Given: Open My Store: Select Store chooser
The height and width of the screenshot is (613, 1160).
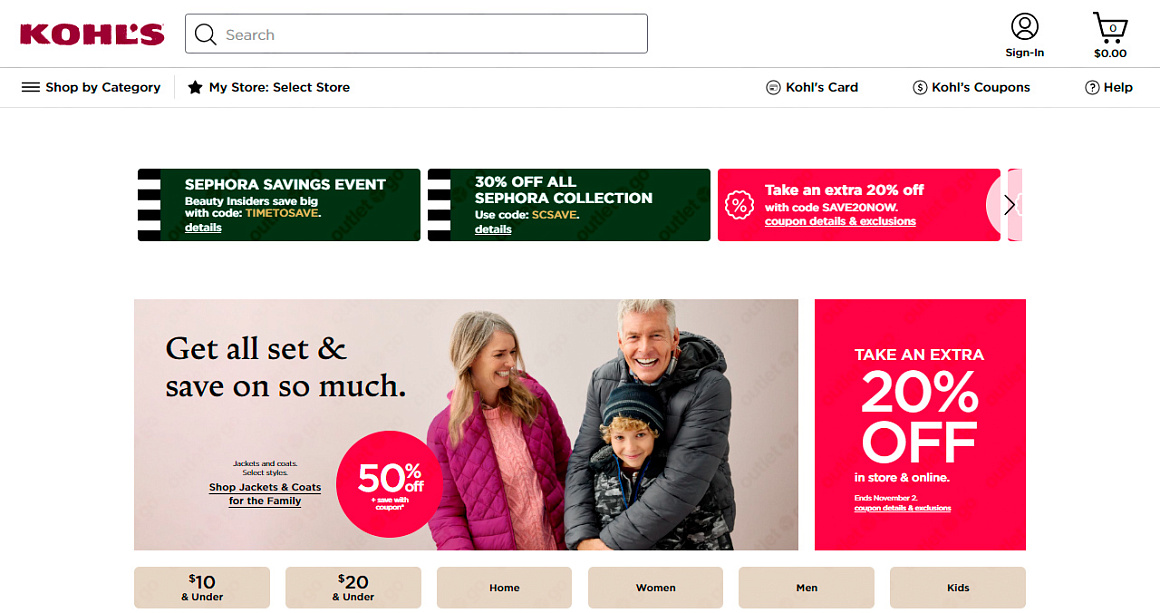Looking at the screenshot, I should coord(269,87).
